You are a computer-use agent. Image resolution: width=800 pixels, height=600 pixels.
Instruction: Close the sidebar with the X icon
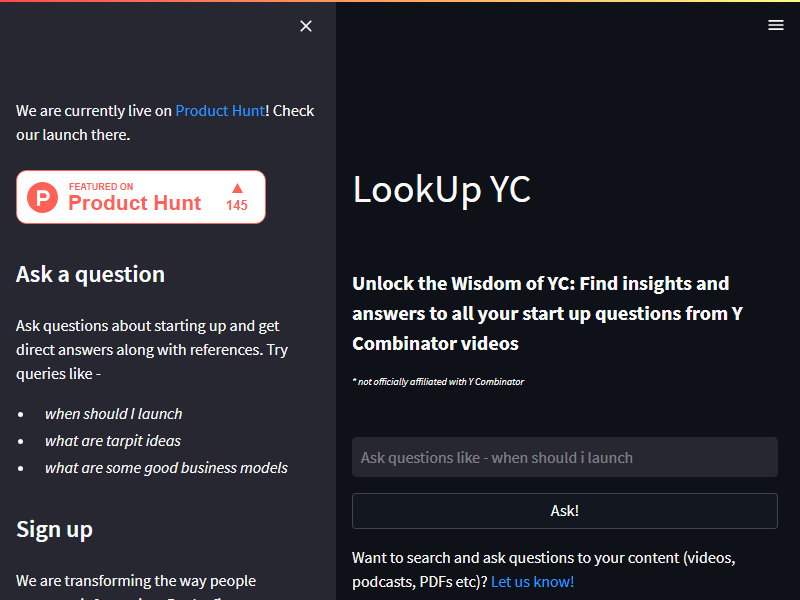point(306,26)
